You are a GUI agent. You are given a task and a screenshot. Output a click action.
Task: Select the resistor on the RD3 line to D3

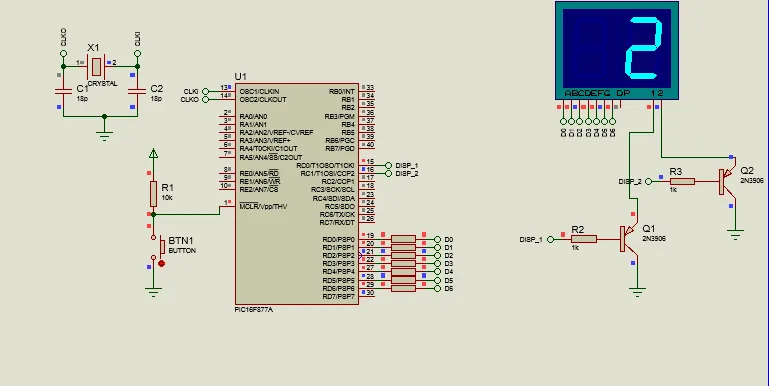point(404,263)
